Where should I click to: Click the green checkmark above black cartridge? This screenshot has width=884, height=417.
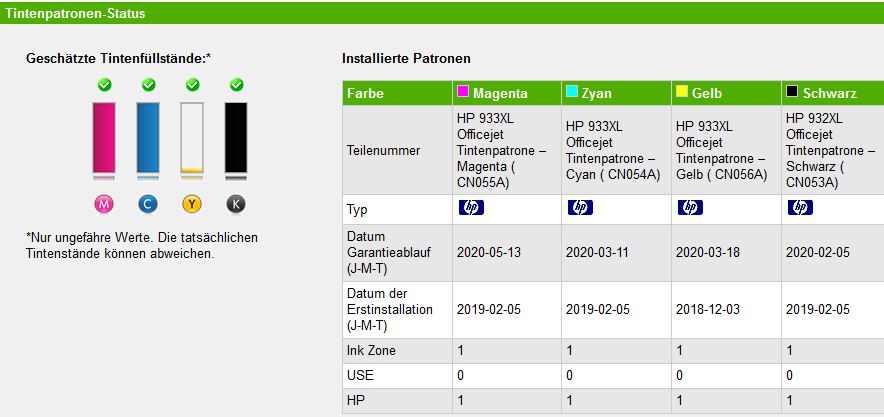(x=237, y=85)
